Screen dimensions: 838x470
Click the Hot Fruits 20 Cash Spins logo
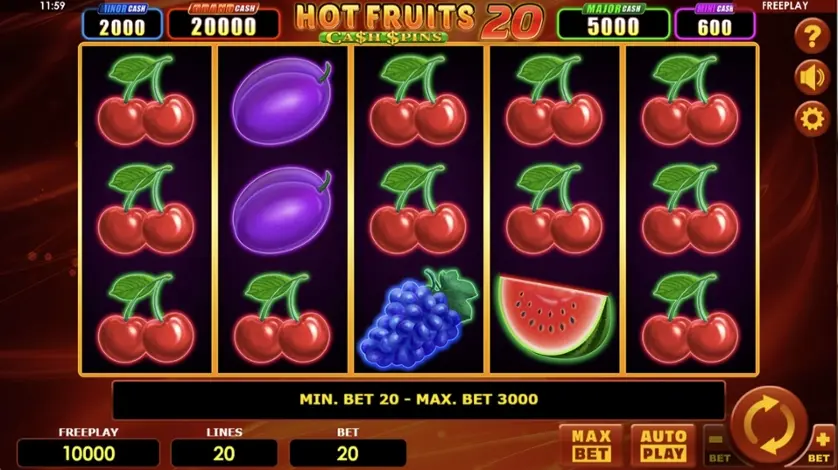pyautogui.click(x=418, y=22)
